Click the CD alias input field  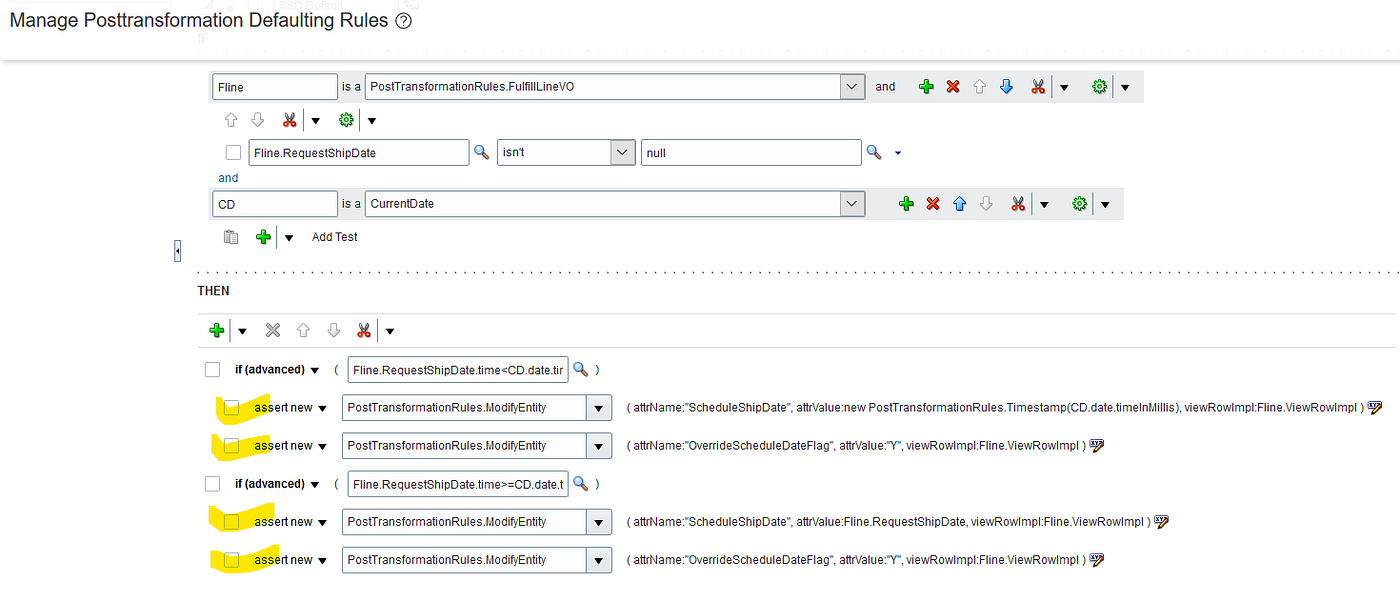click(275, 204)
